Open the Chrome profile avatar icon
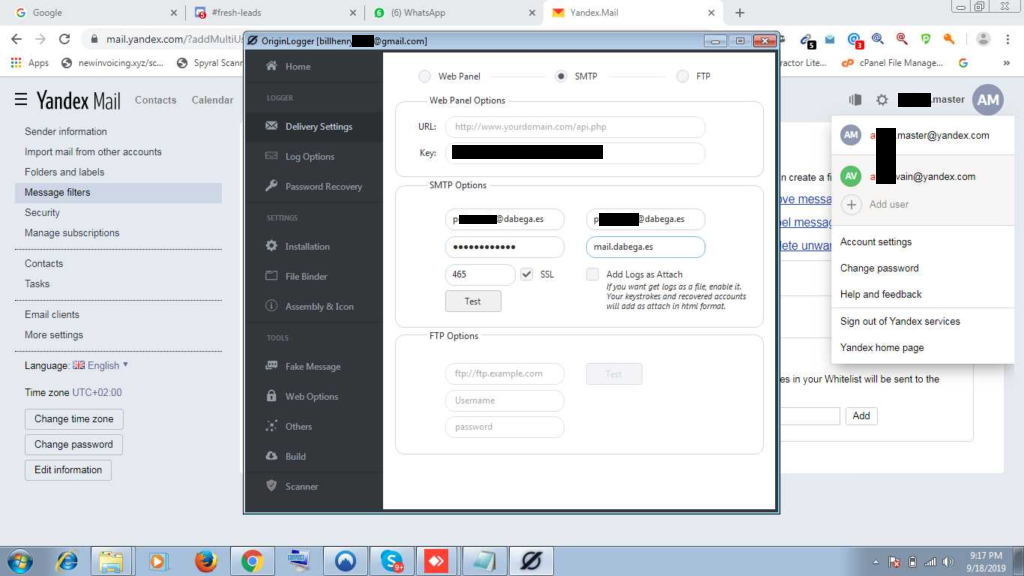Viewport: 1024px width, 576px height. pos(983,39)
